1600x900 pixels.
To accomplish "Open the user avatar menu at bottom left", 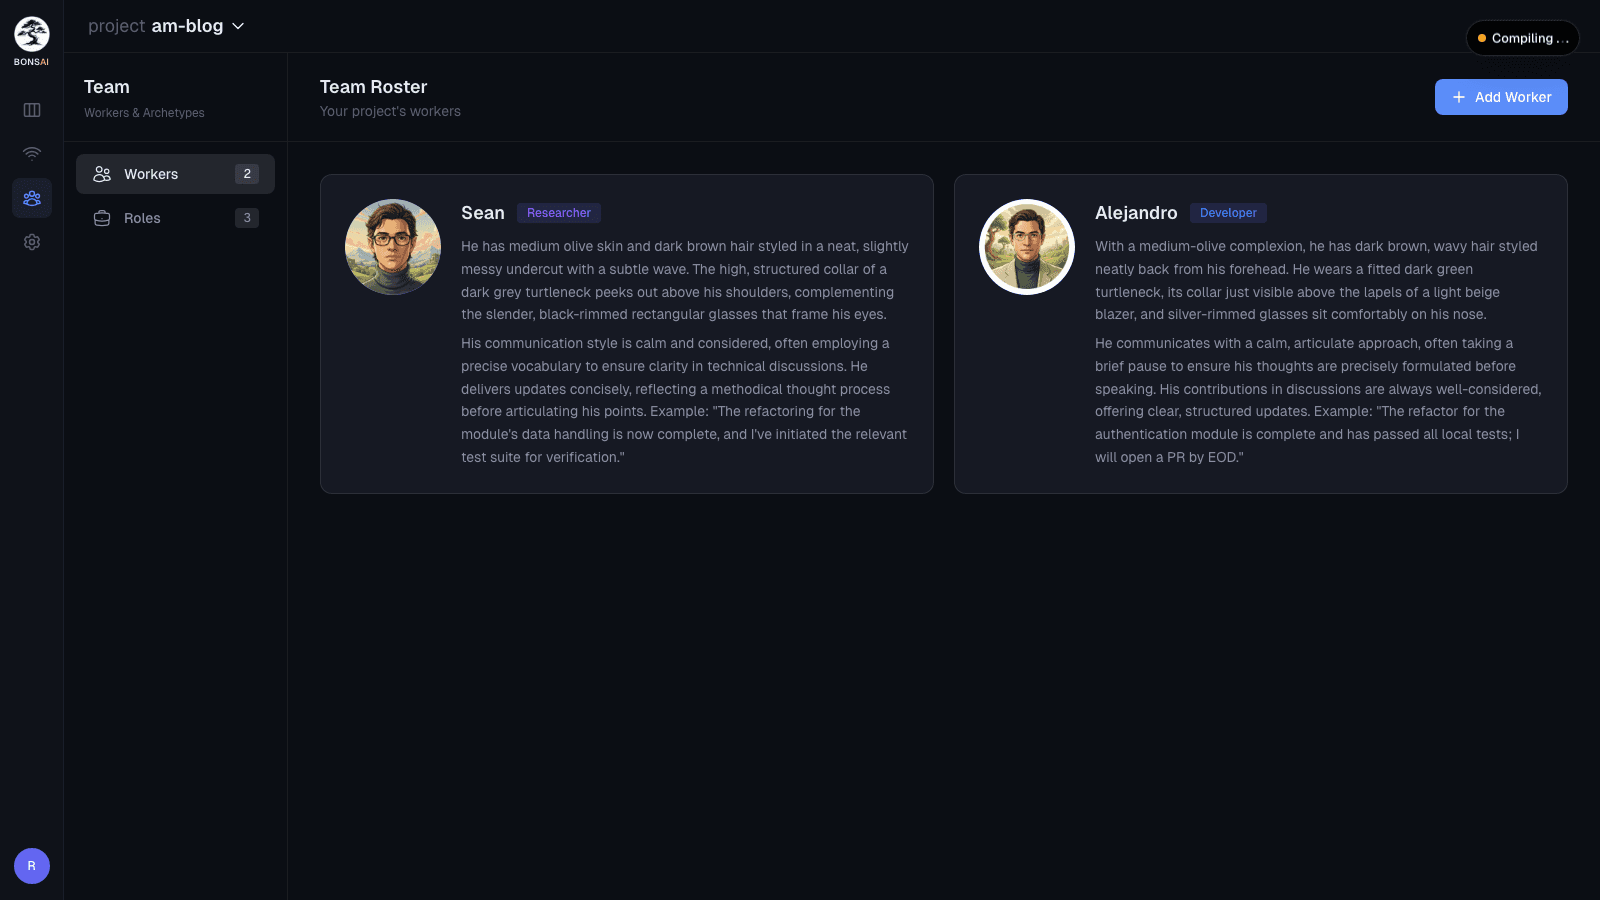I will 31,866.
